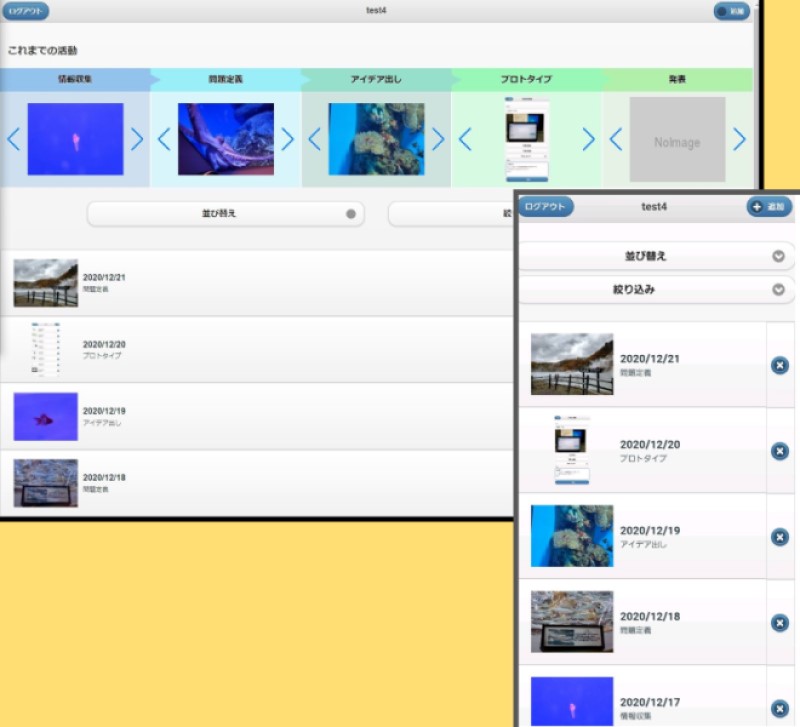Click the previous arrow in 発表 carousel
Image resolution: width=800 pixels, height=727 pixels.
point(616,139)
